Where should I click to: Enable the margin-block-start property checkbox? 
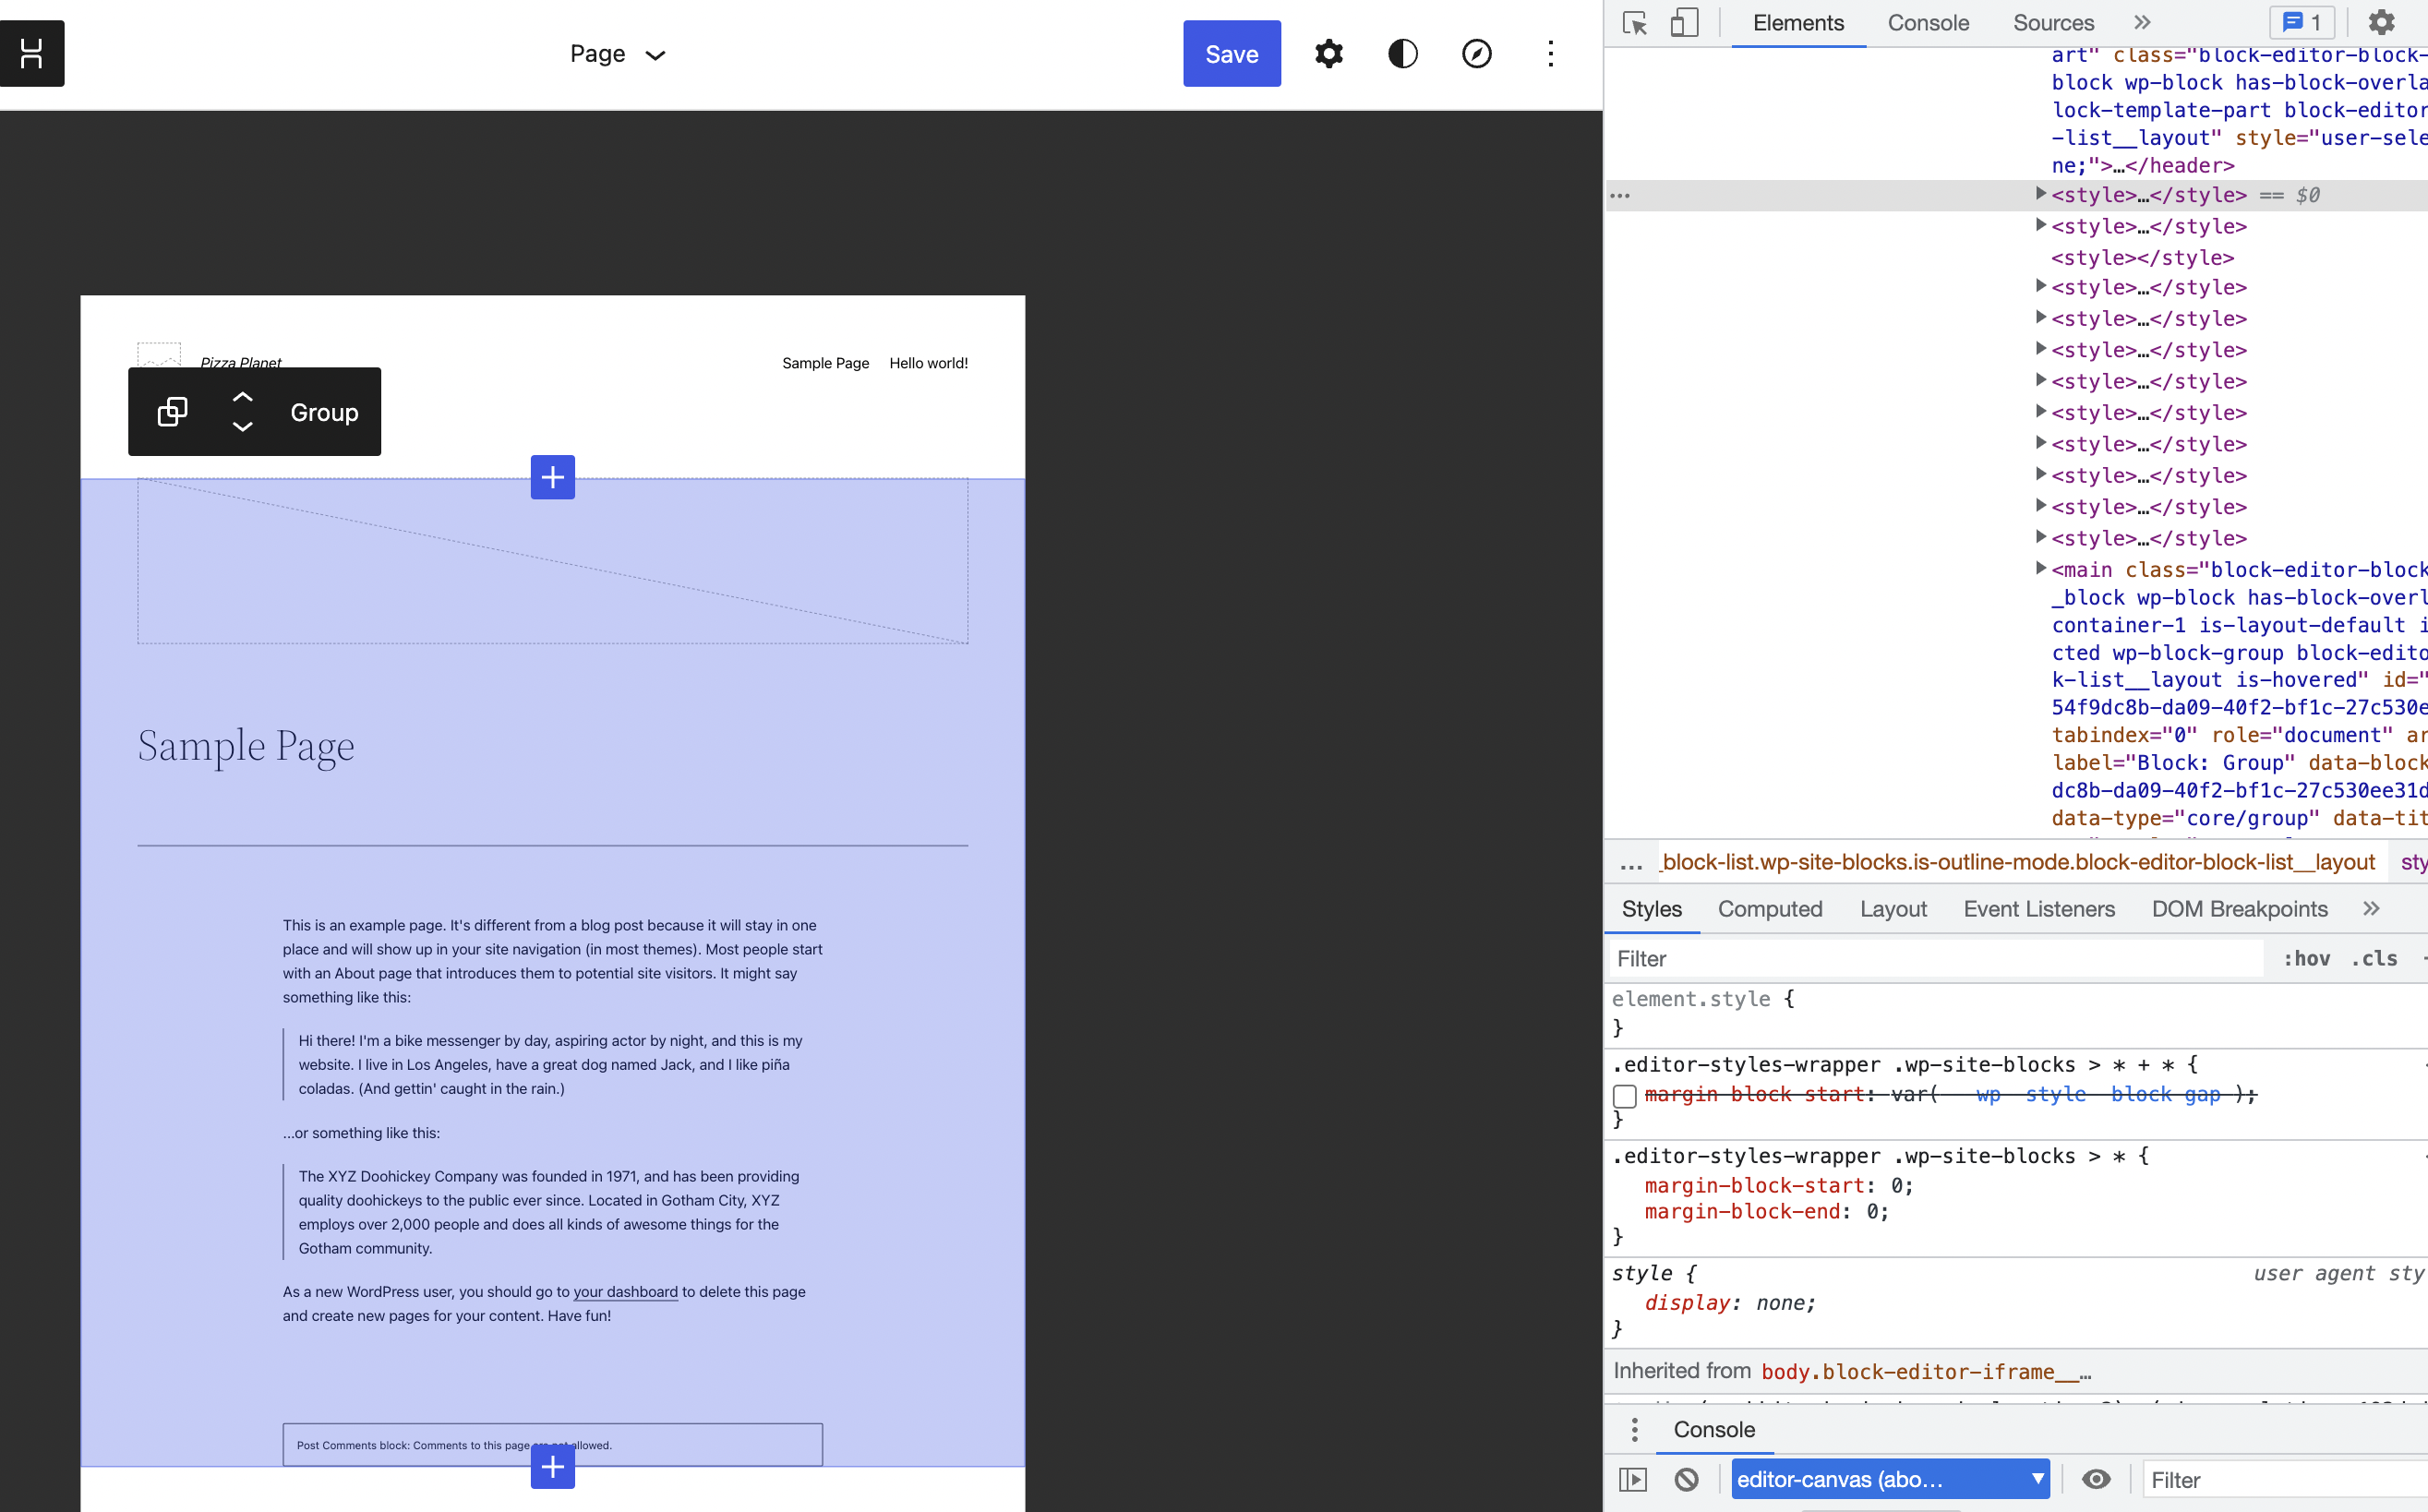click(x=1625, y=1096)
